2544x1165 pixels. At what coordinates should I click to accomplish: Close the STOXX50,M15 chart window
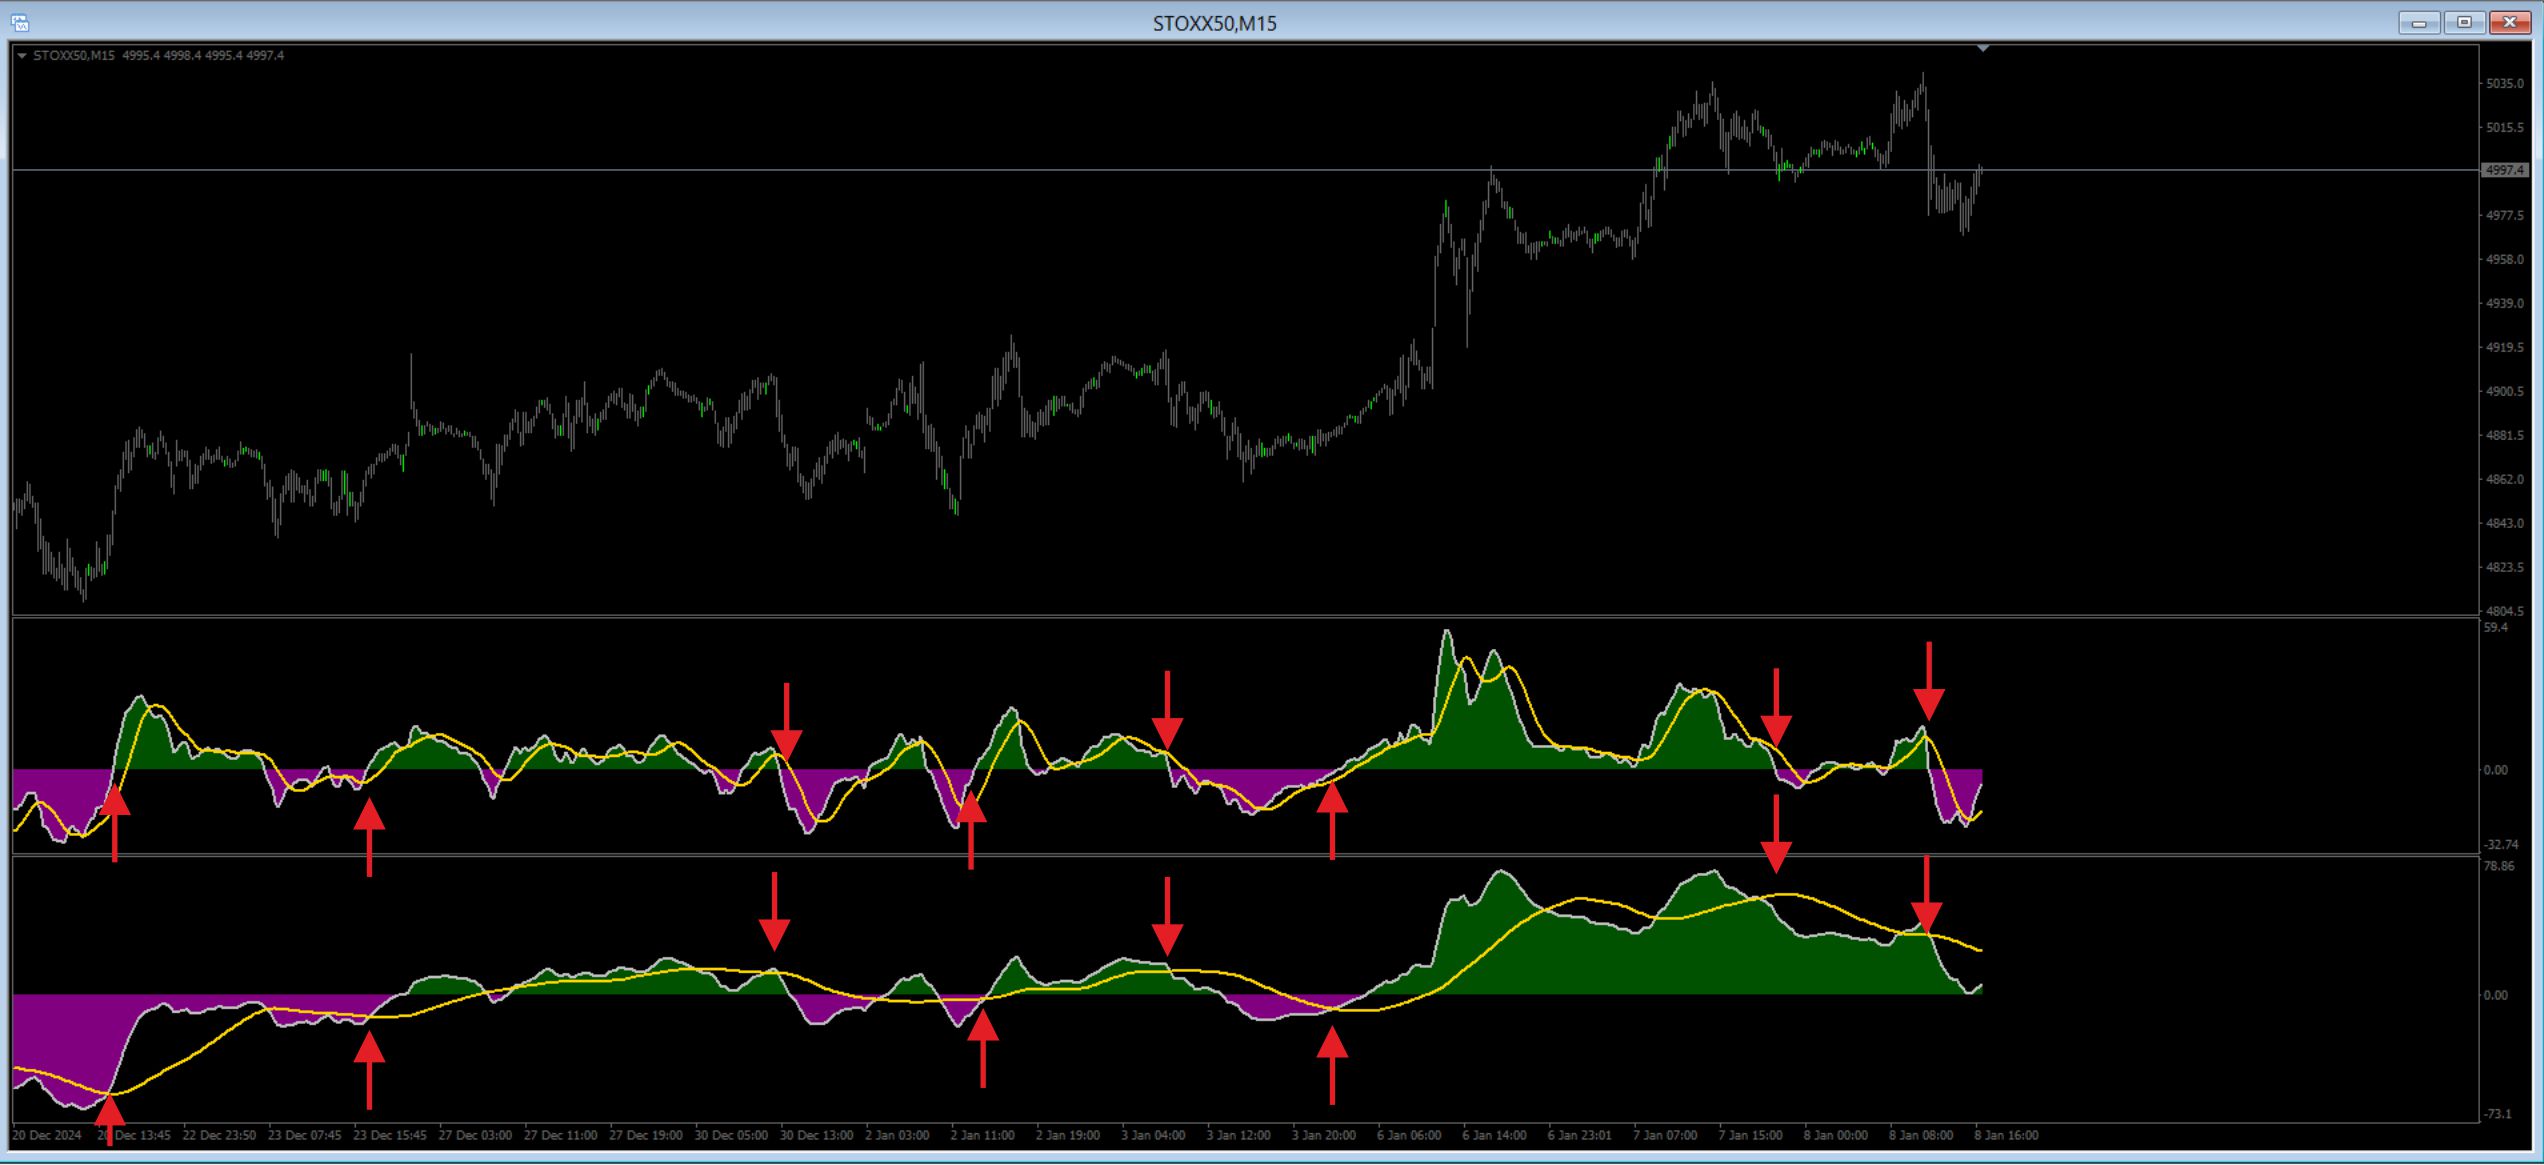tap(2510, 23)
